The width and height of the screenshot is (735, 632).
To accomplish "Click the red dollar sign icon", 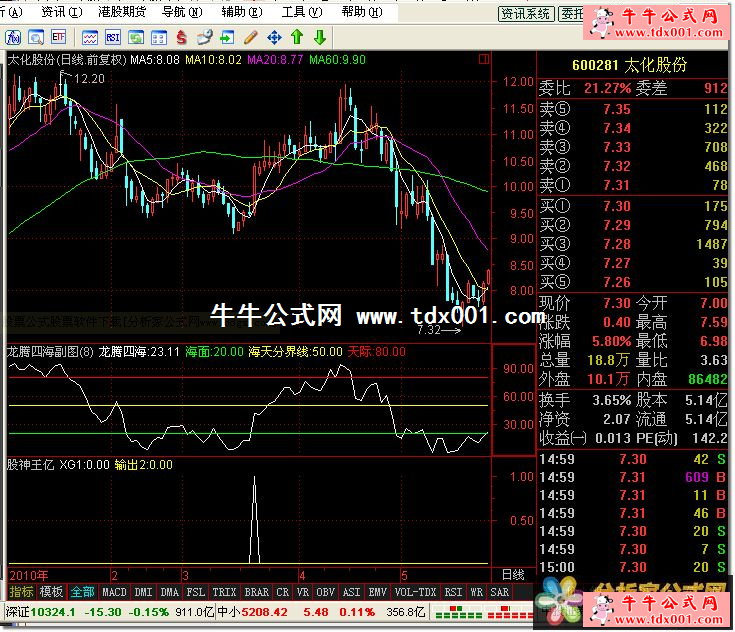I will [181, 38].
